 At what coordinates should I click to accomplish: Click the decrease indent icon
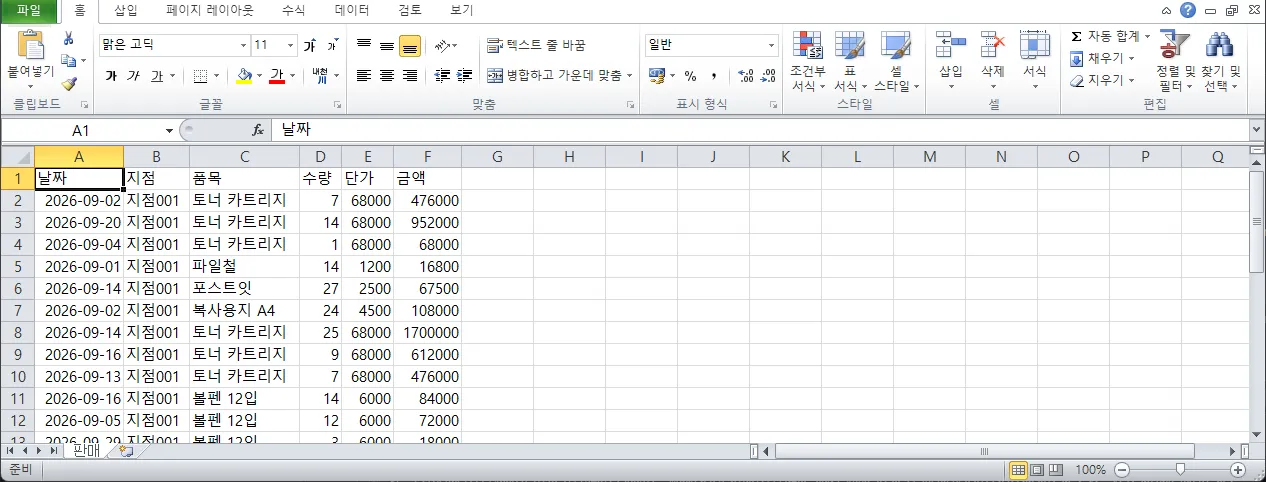point(441,76)
